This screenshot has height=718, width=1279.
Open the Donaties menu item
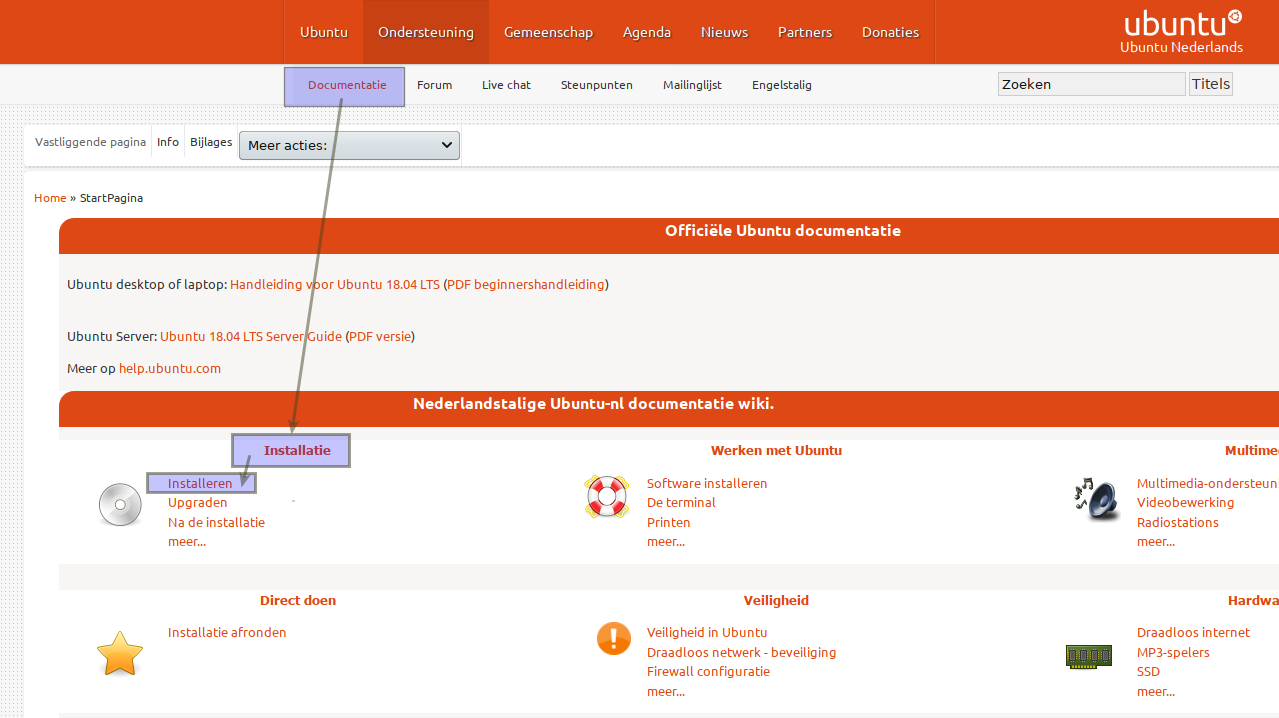[x=890, y=32]
